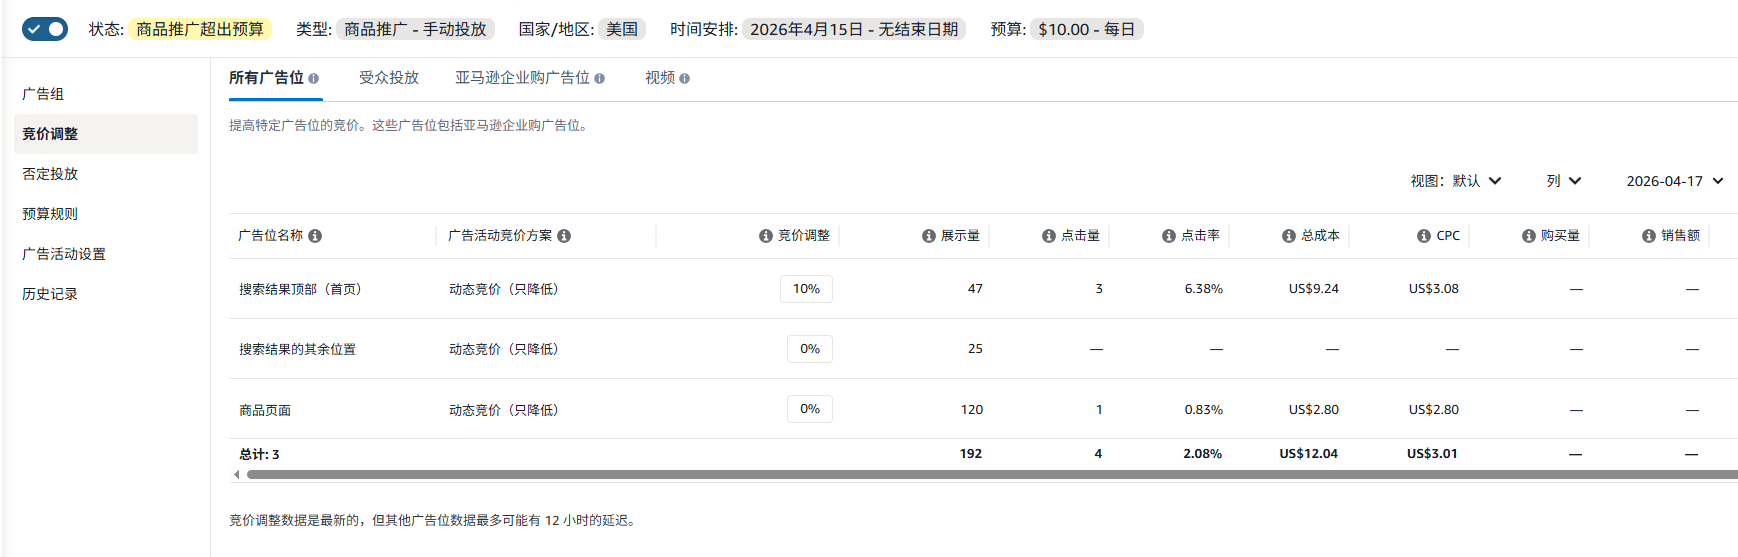Click info icon next to 视频 tab
This screenshot has width=1738, height=557.
pos(684,78)
